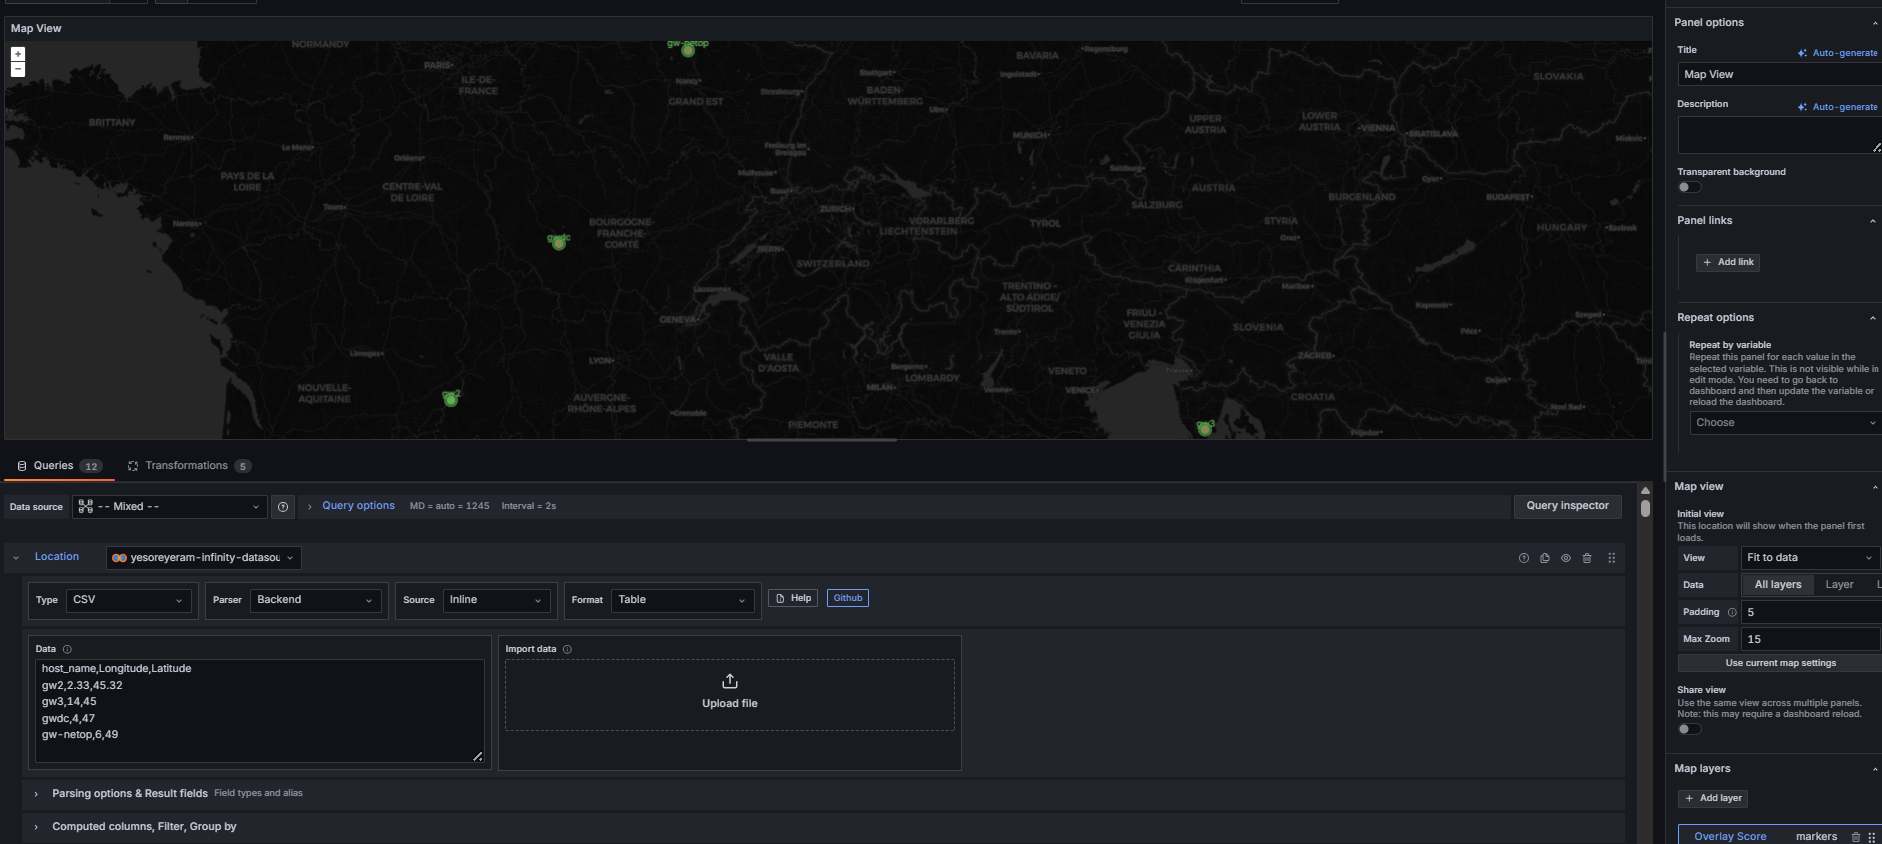Click the Padding info icon
1882x844 pixels.
pyautogui.click(x=1732, y=612)
